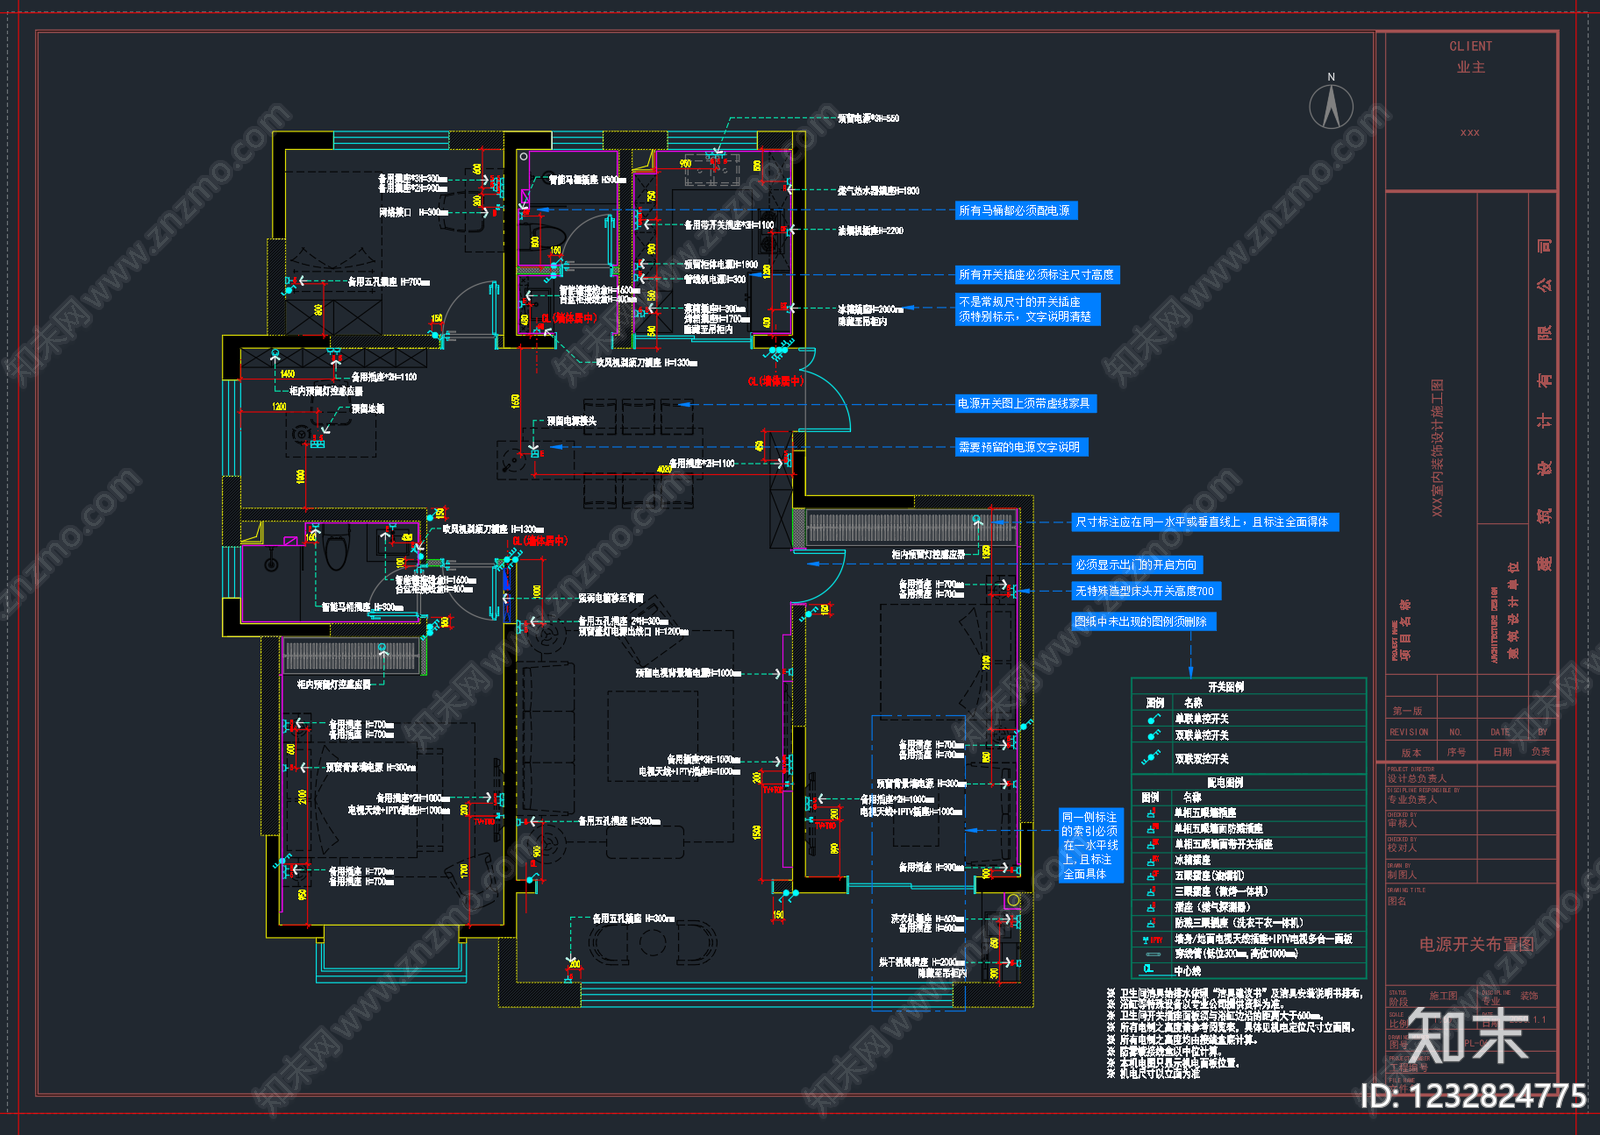Click the blue note starting '同一侧标注'
Image resolution: width=1600 pixels, height=1135 pixels.
point(1091,846)
